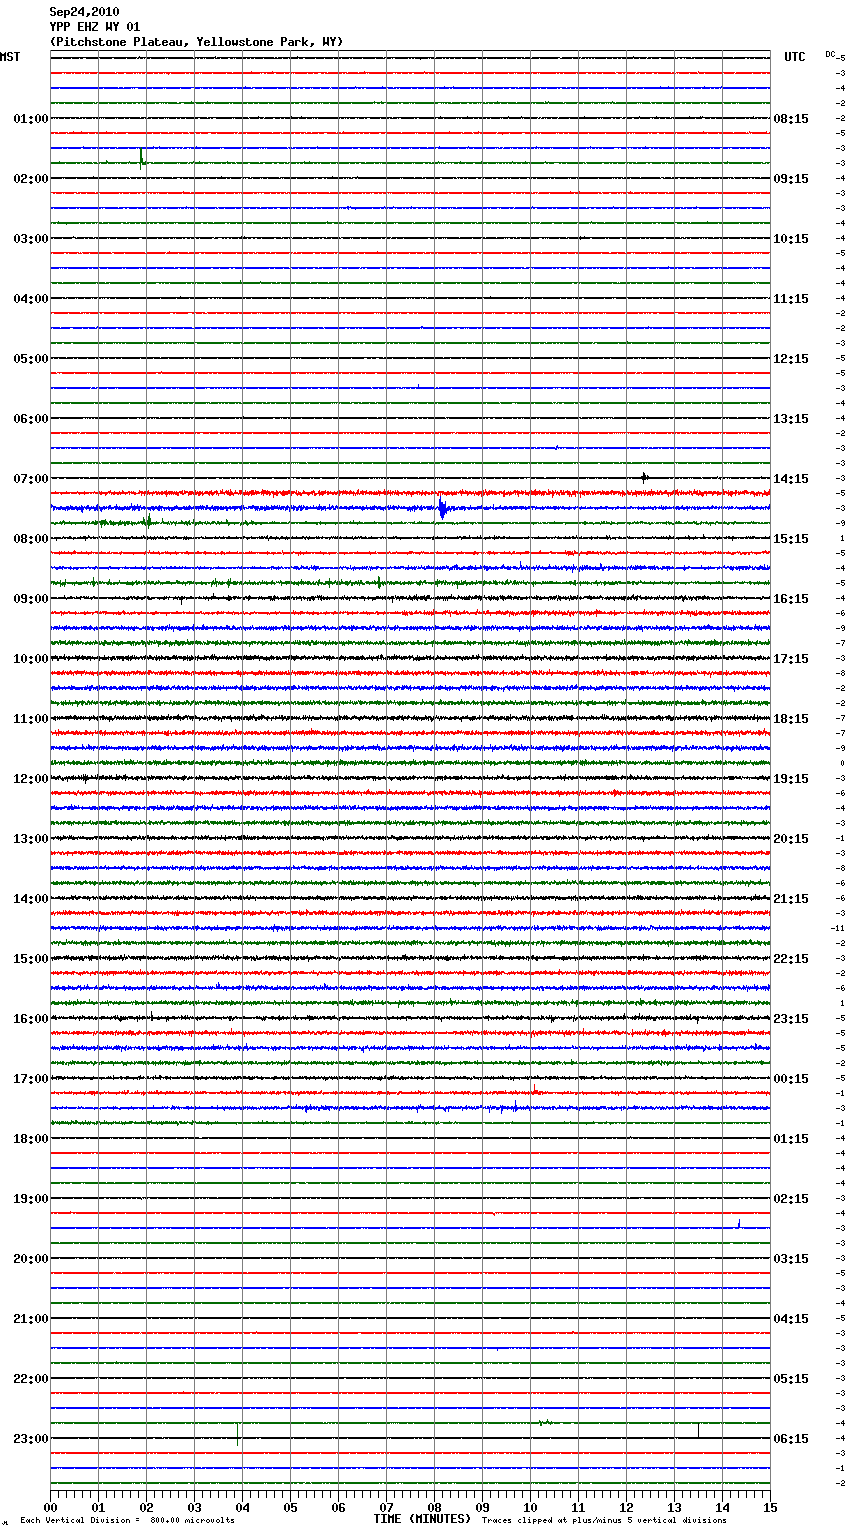Select the 11:00 MST time label
This screenshot has height=1534, width=850.
click(30, 719)
